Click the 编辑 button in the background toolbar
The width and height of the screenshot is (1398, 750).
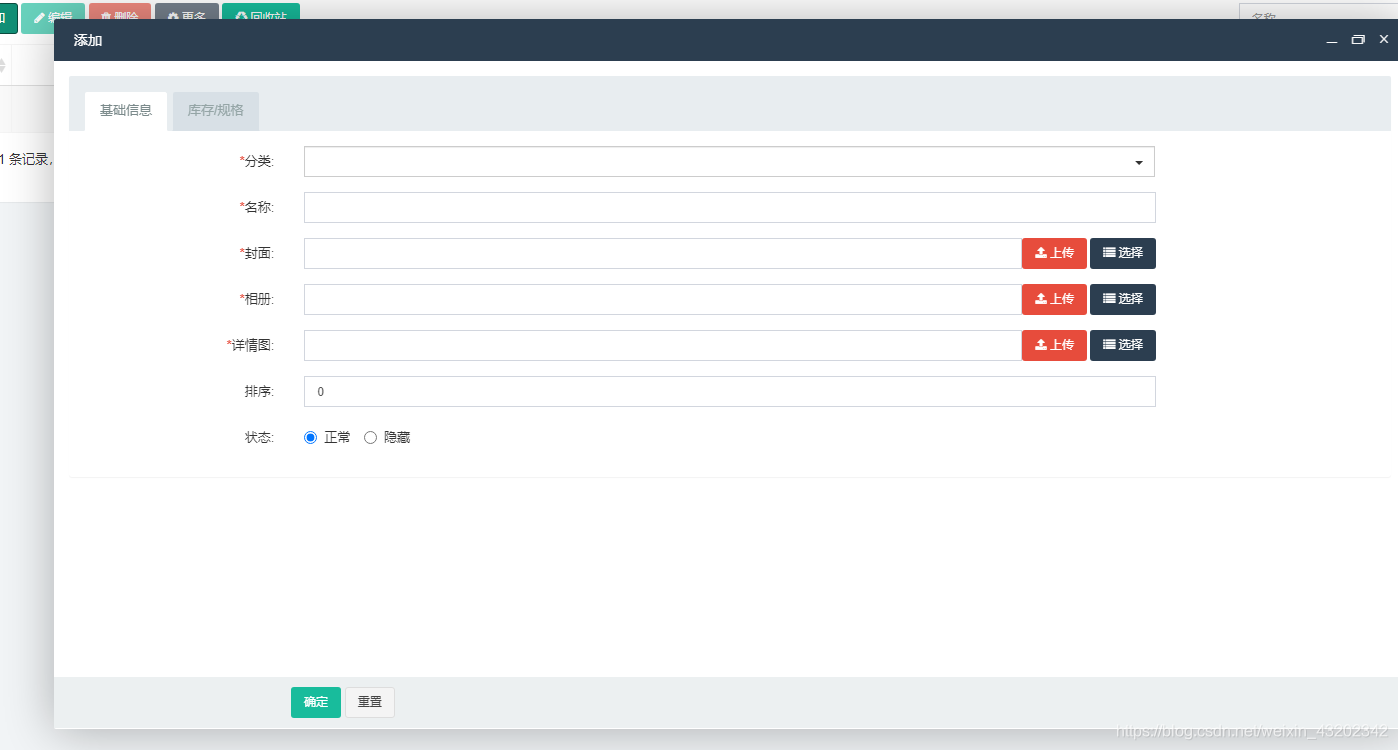[x=53, y=11]
